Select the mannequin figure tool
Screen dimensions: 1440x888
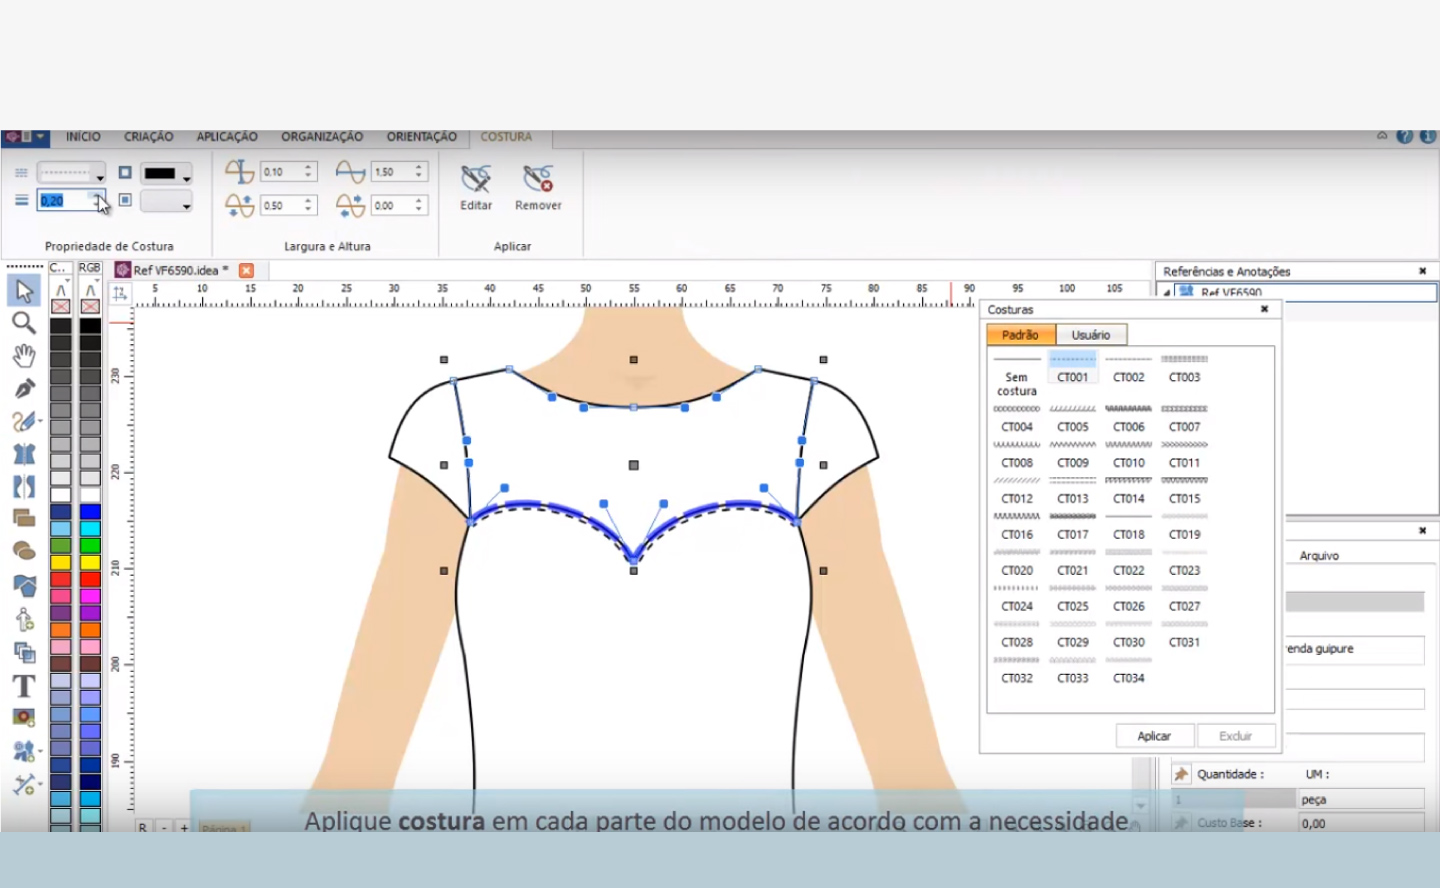24,619
